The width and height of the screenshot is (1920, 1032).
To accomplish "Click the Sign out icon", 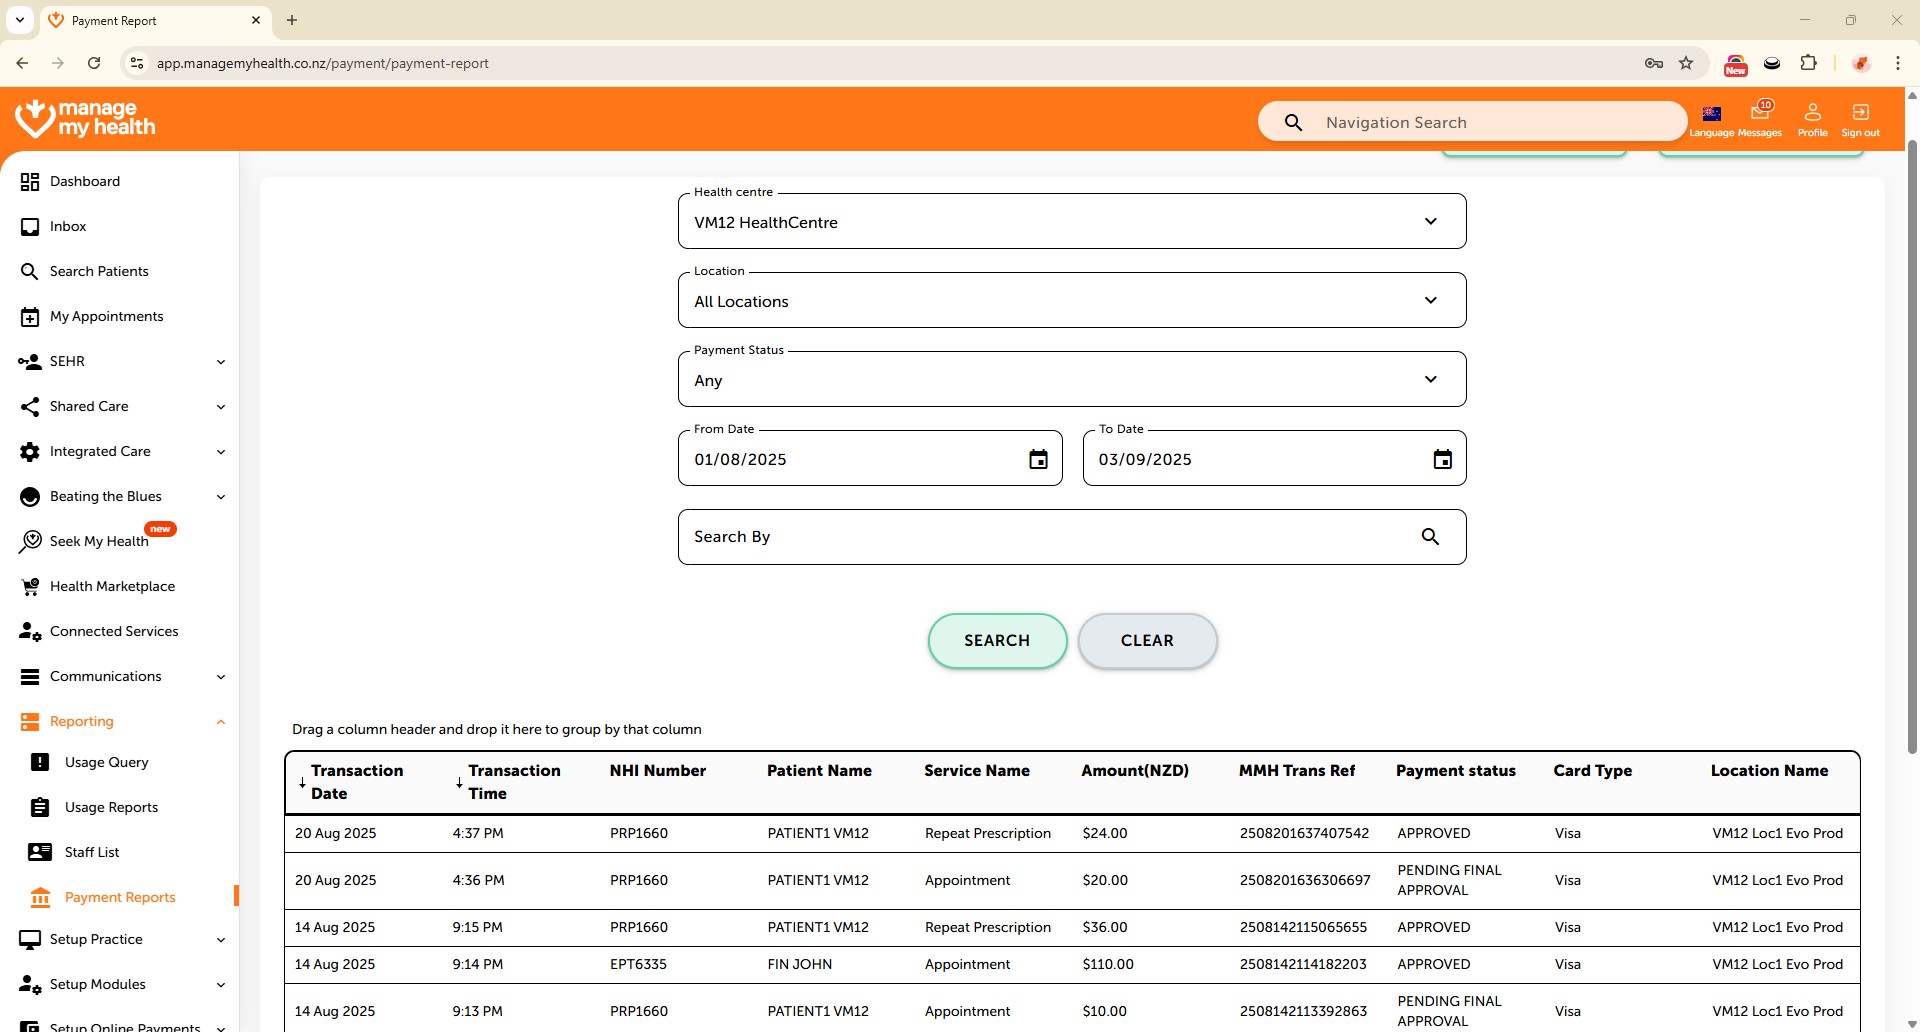I will pyautogui.click(x=1860, y=113).
